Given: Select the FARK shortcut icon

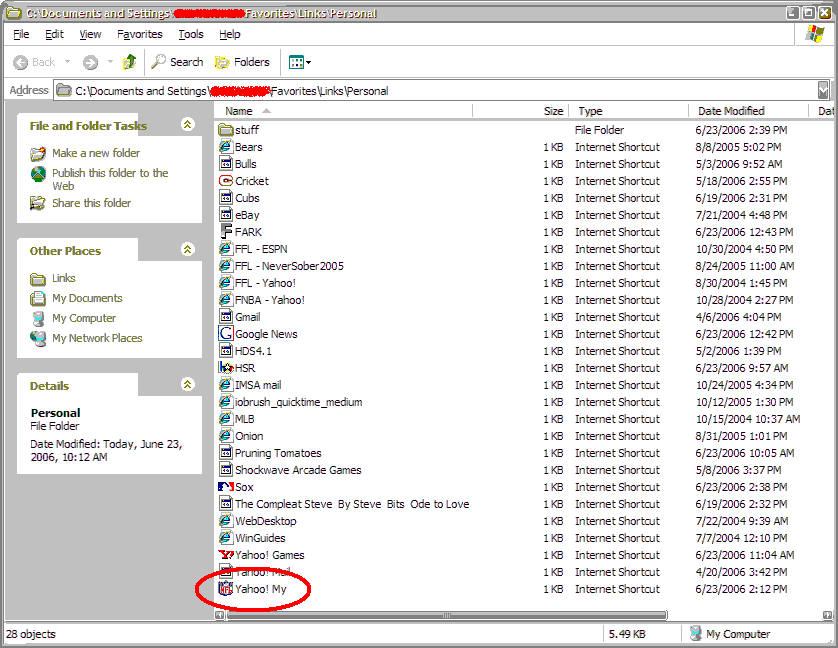Looking at the screenshot, I should click(226, 232).
